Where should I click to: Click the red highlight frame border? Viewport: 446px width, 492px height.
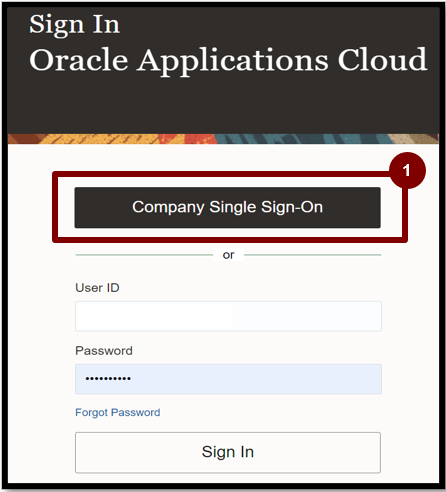tap(230, 240)
